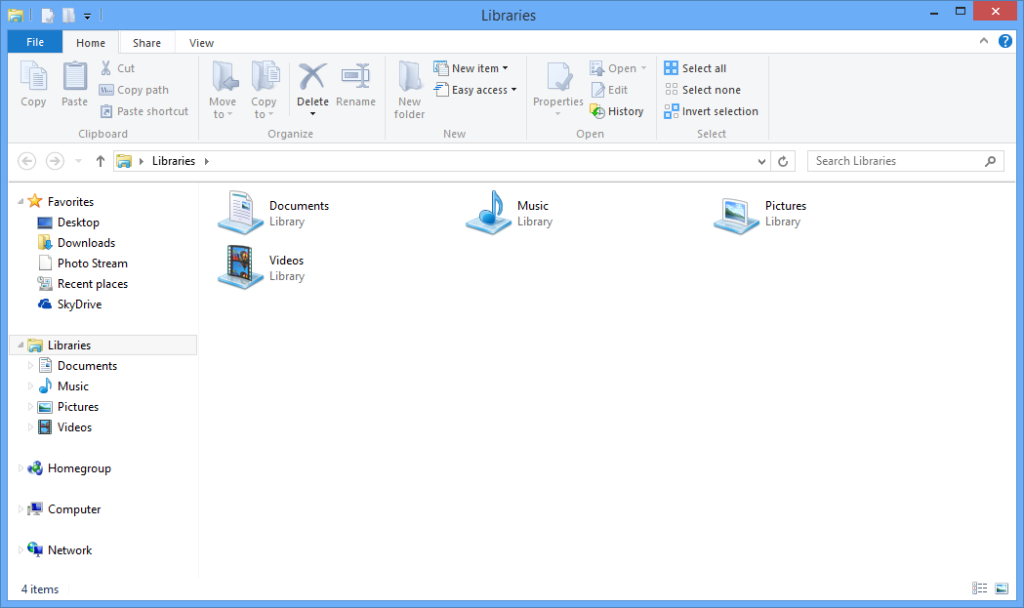Select the Move to icon

222,88
